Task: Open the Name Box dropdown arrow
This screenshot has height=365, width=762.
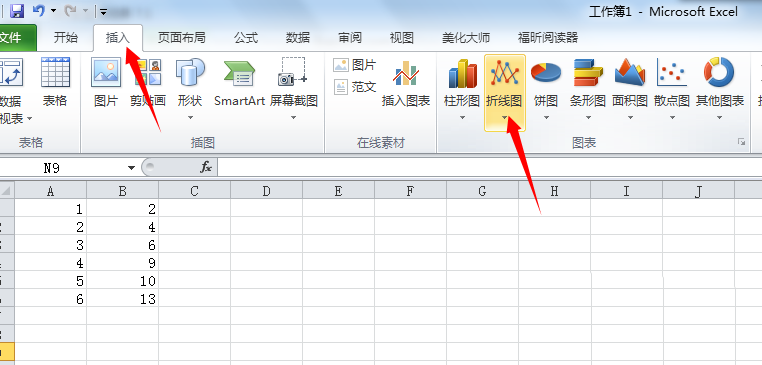Action: coord(131,168)
